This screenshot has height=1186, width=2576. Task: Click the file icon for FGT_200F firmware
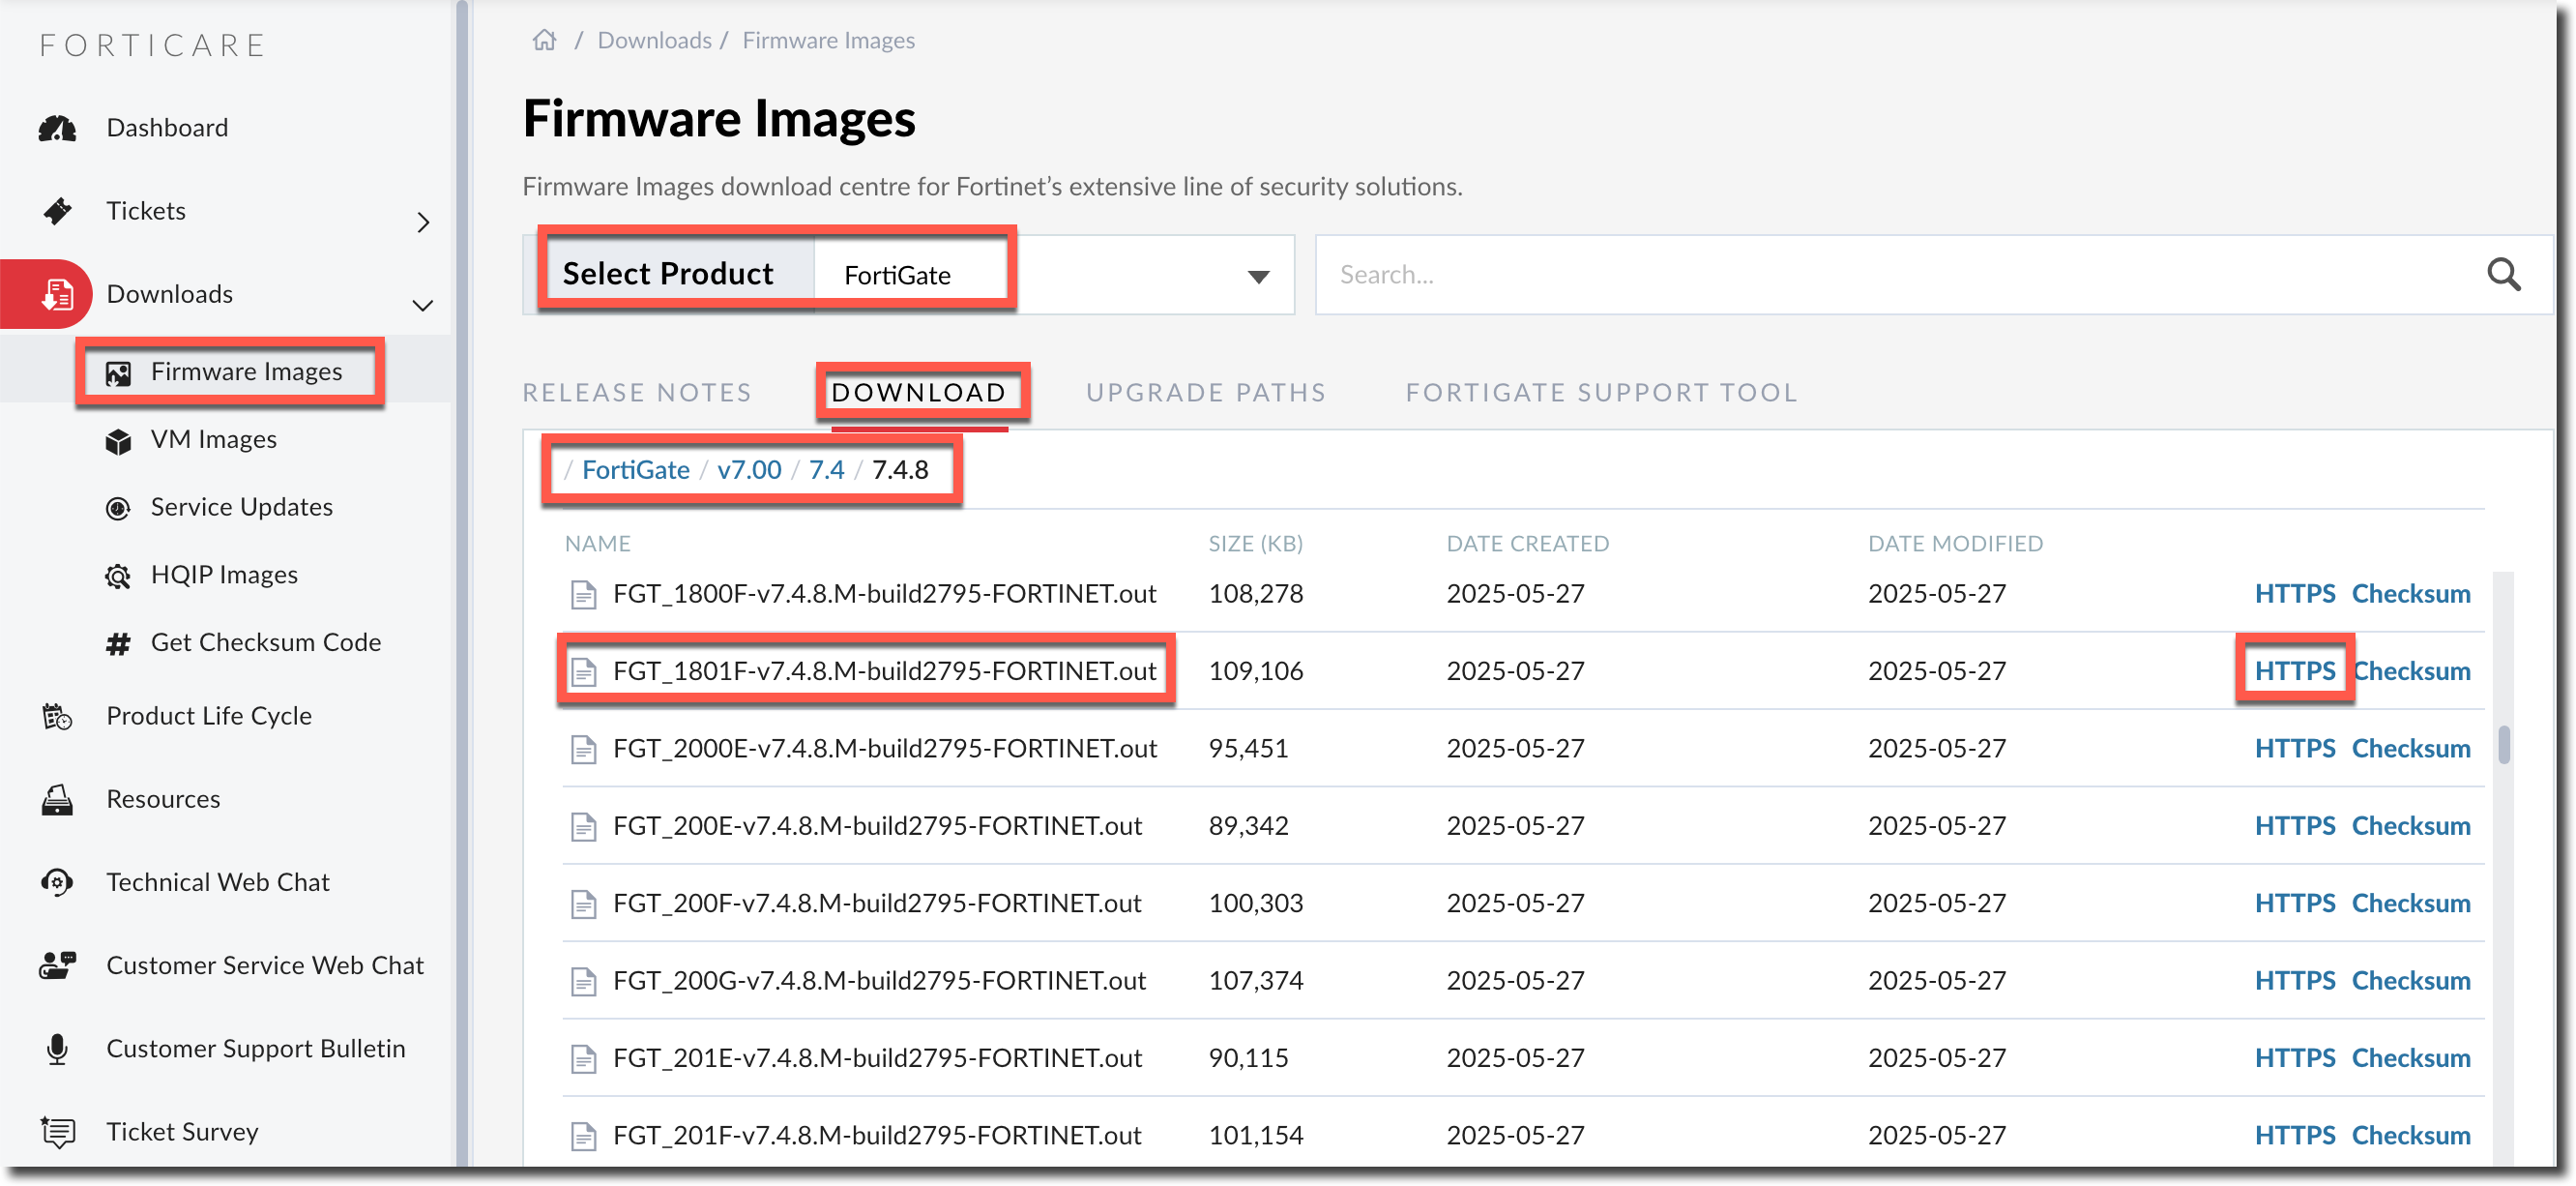click(x=583, y=905)
